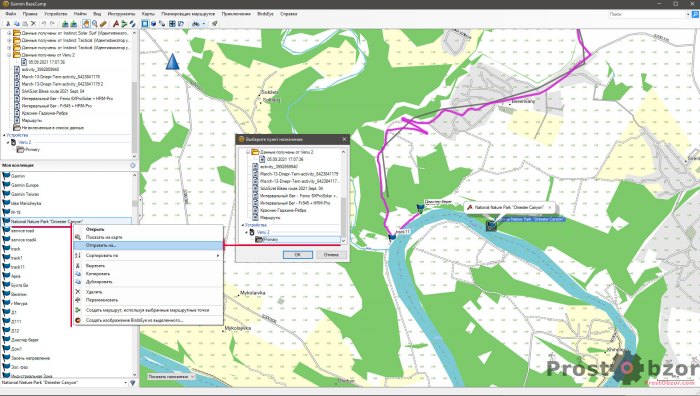Image resolution: width=700 pixels, height=396 pixels.
Task: Select the Hand pan tool
Action: [86, 24]
